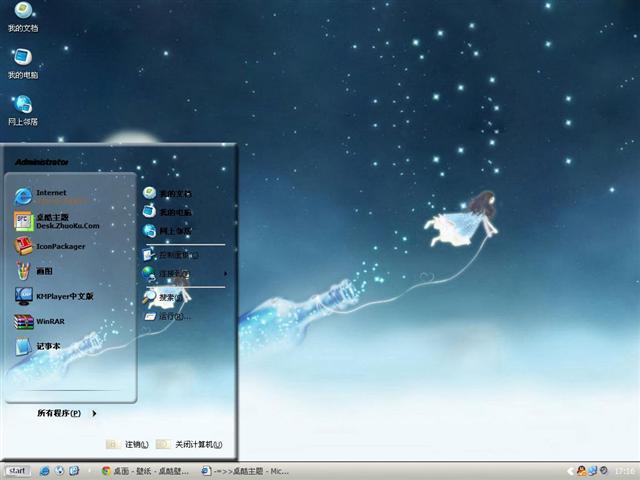
Task: Open 我的文档 desktop icon
Action: click(23, 17)
